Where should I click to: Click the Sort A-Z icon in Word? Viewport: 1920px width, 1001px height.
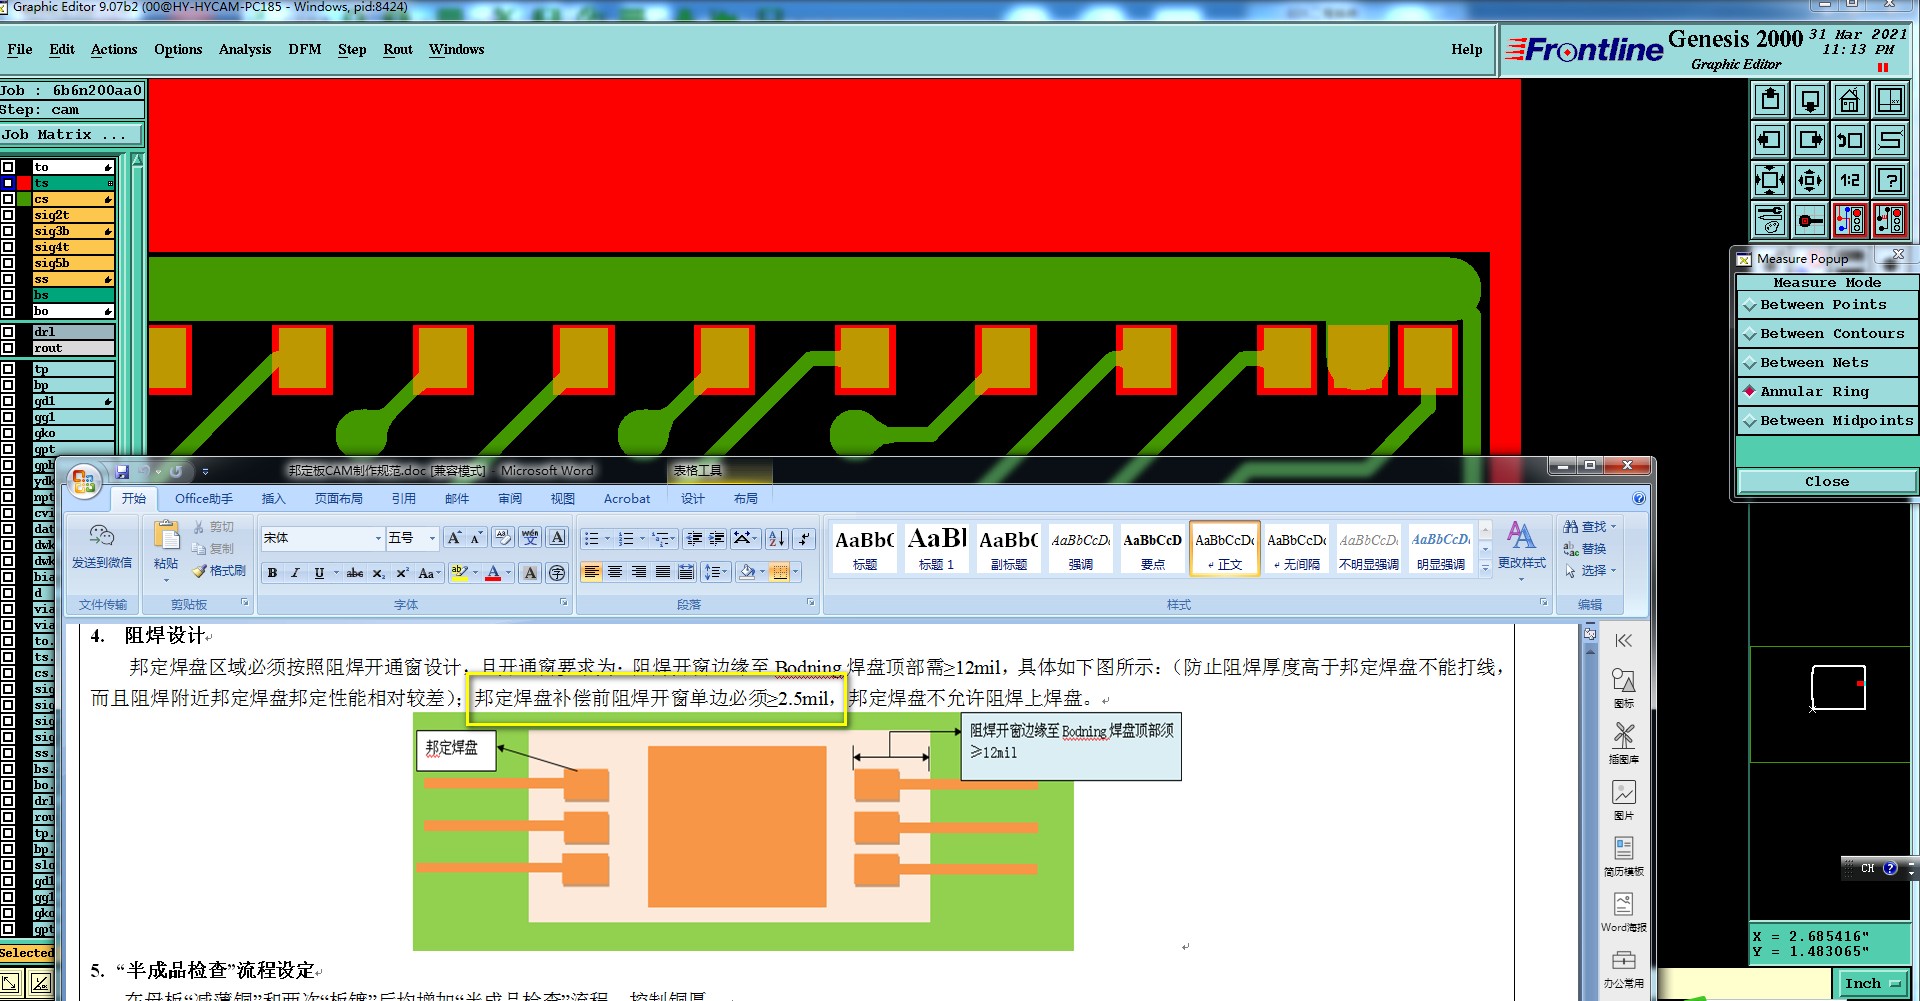777,539
